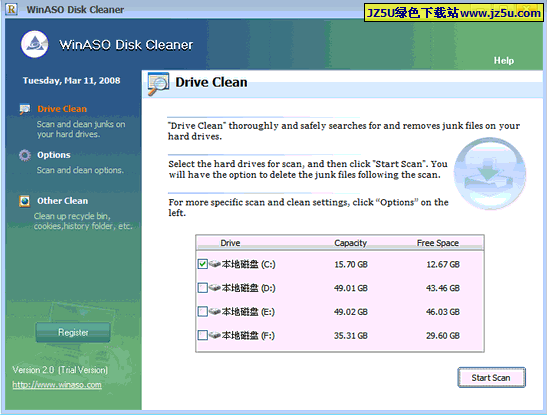The width and height of the screenshot is (547, 415).
Task: Click the WinASO logo icon in header
Action: point(34,44)
